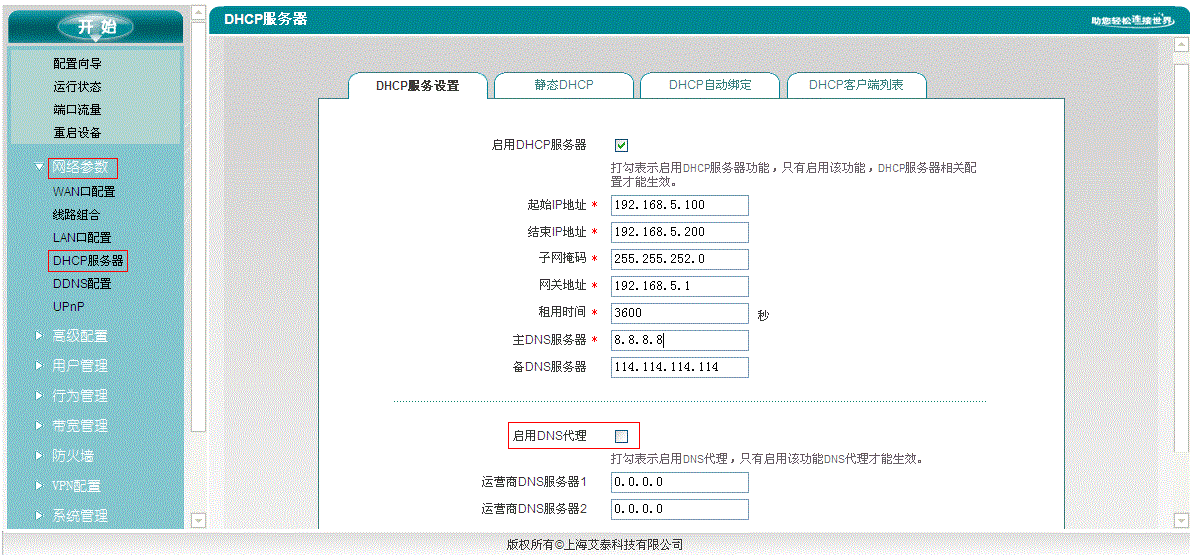Screen dimensions: 1190x555
Task: Select 重启设备 in the sidebar
Action: 77,133
